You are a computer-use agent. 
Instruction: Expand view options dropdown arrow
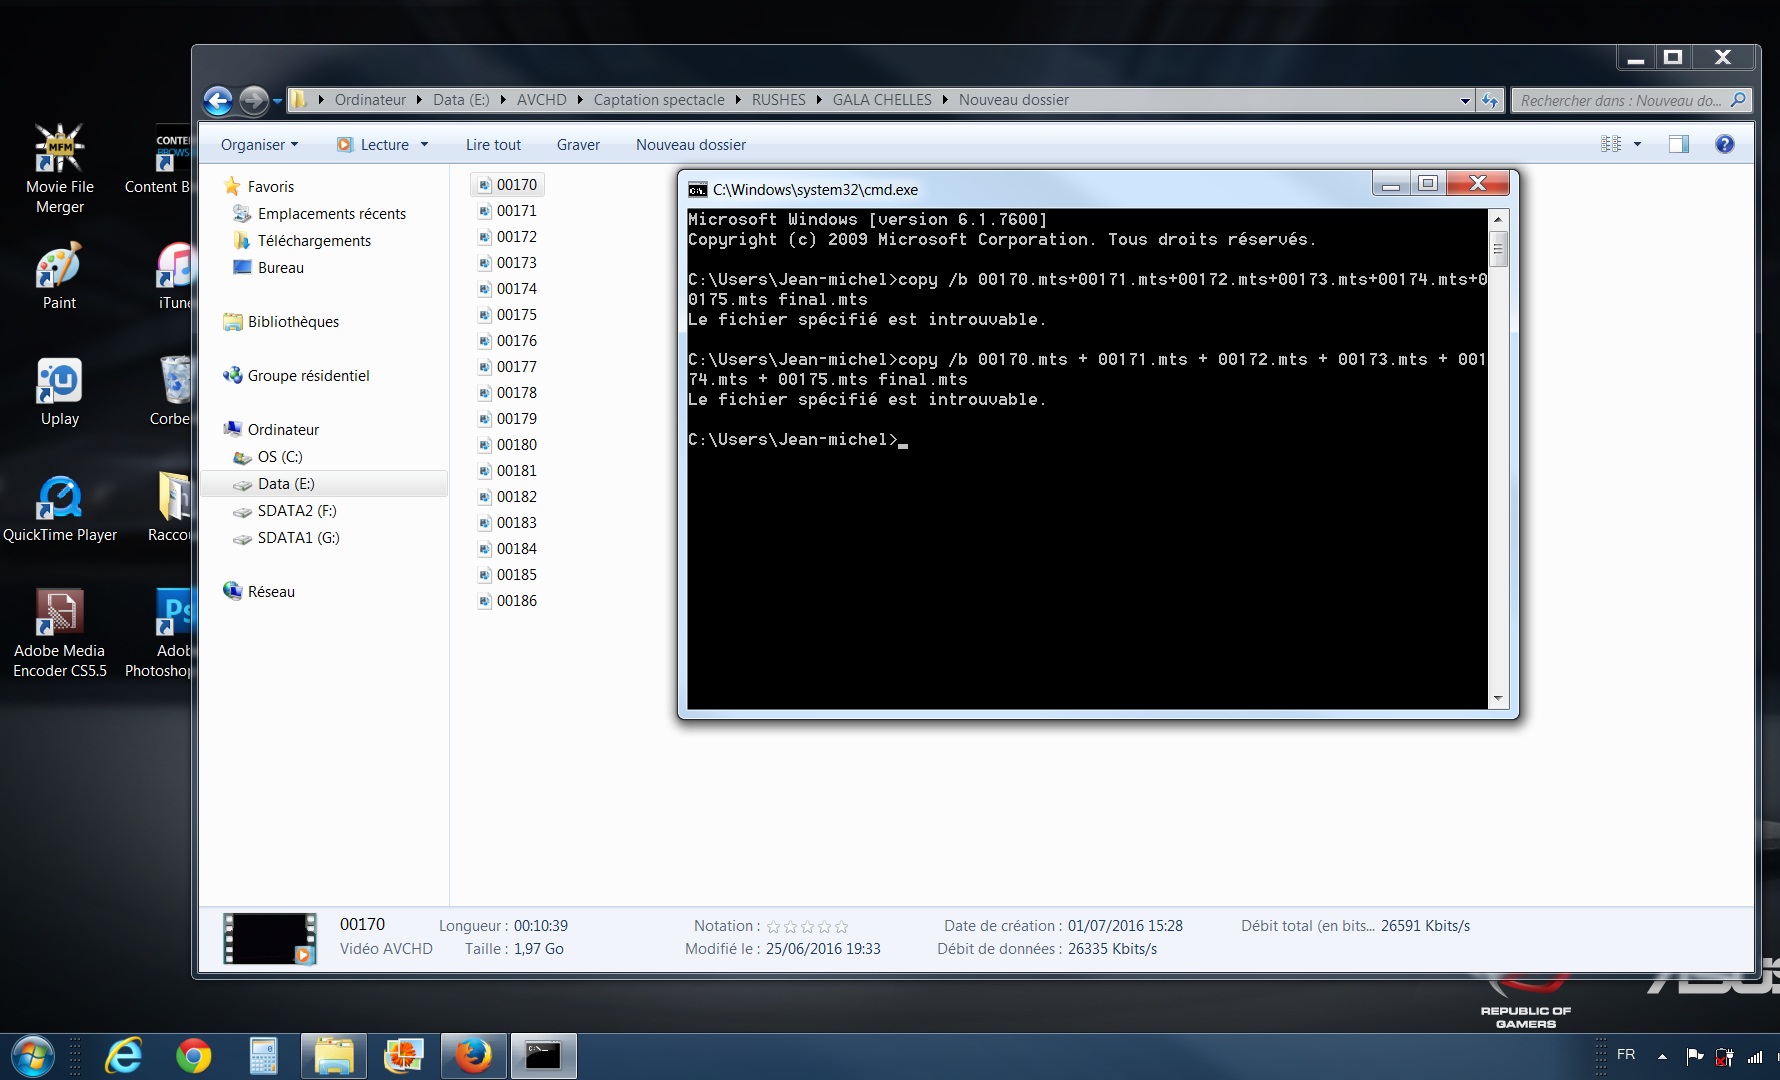tap(1637, 144)
